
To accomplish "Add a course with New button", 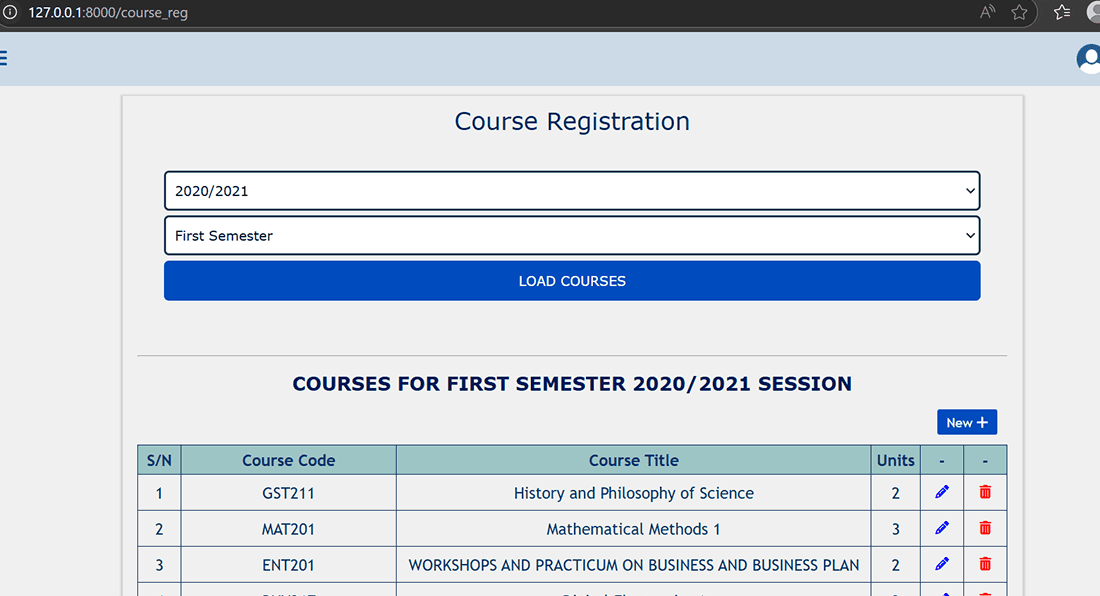I will 966,422.
